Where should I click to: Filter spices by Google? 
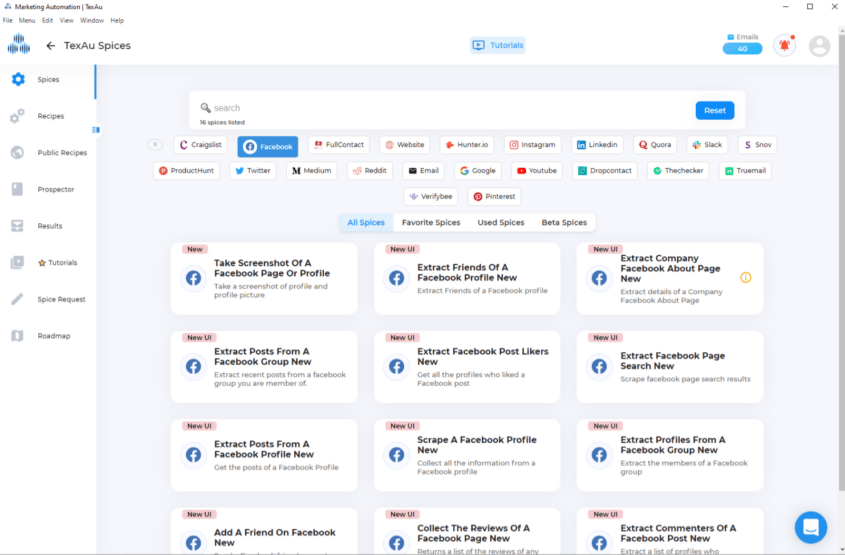point(477,170)
